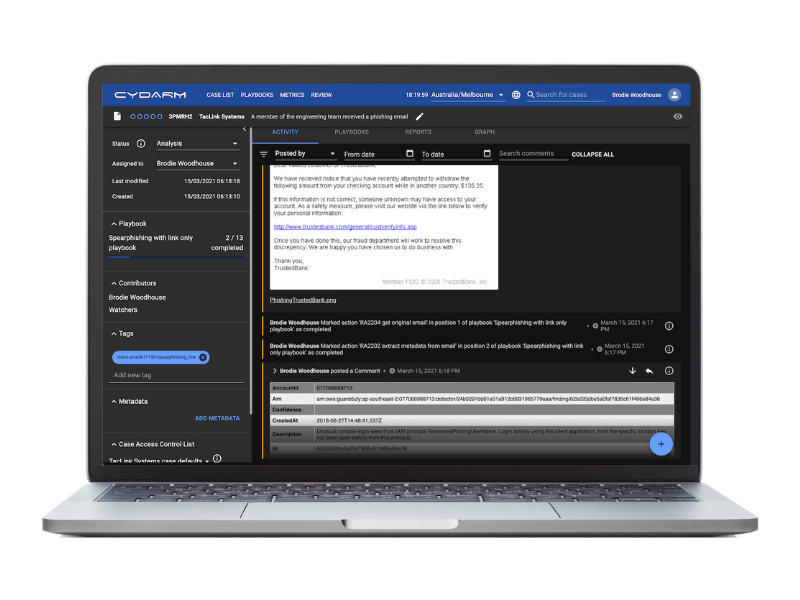Image resolution: width=800 pixels, height=600 pixels.
Task: Click the Cydarm logo
Action: (150, 95)
